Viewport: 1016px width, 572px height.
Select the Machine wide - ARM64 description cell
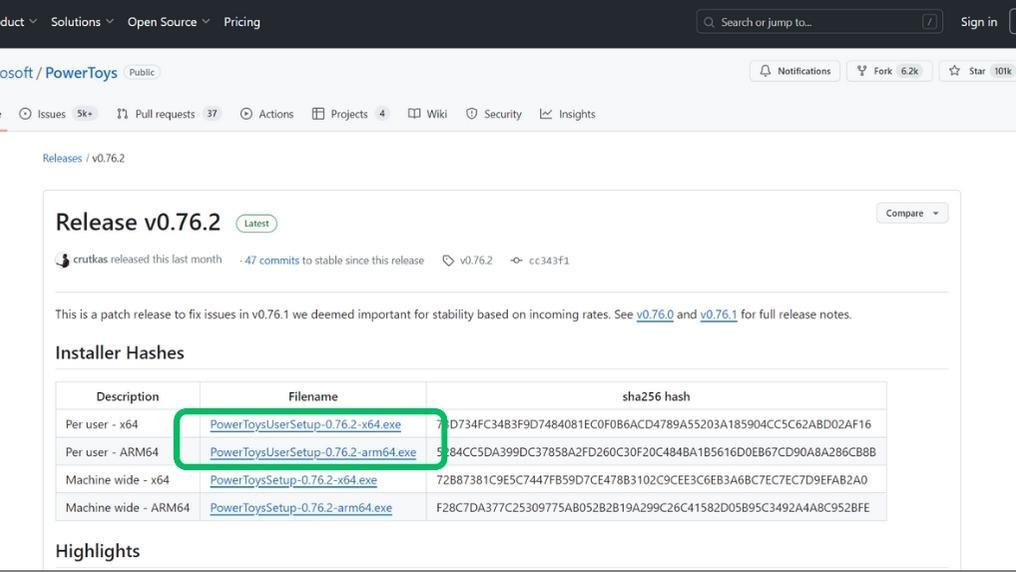pos(128,508)
